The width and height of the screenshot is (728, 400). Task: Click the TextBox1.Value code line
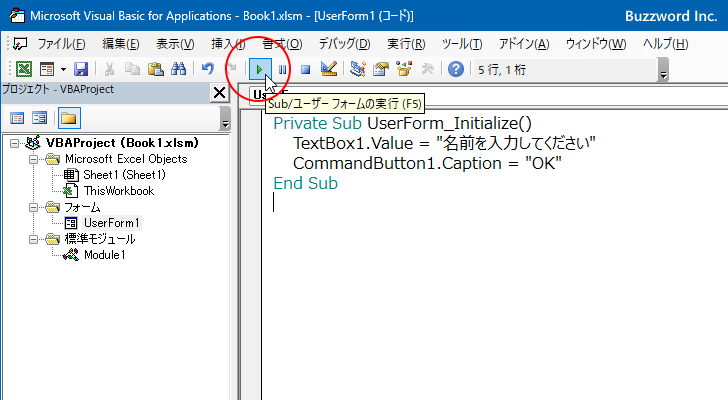[x=444, y=143]
